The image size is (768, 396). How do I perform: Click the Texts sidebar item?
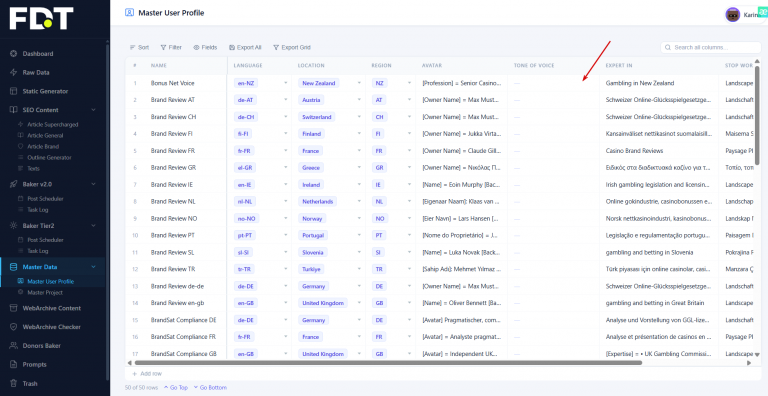tap(34, 168)
